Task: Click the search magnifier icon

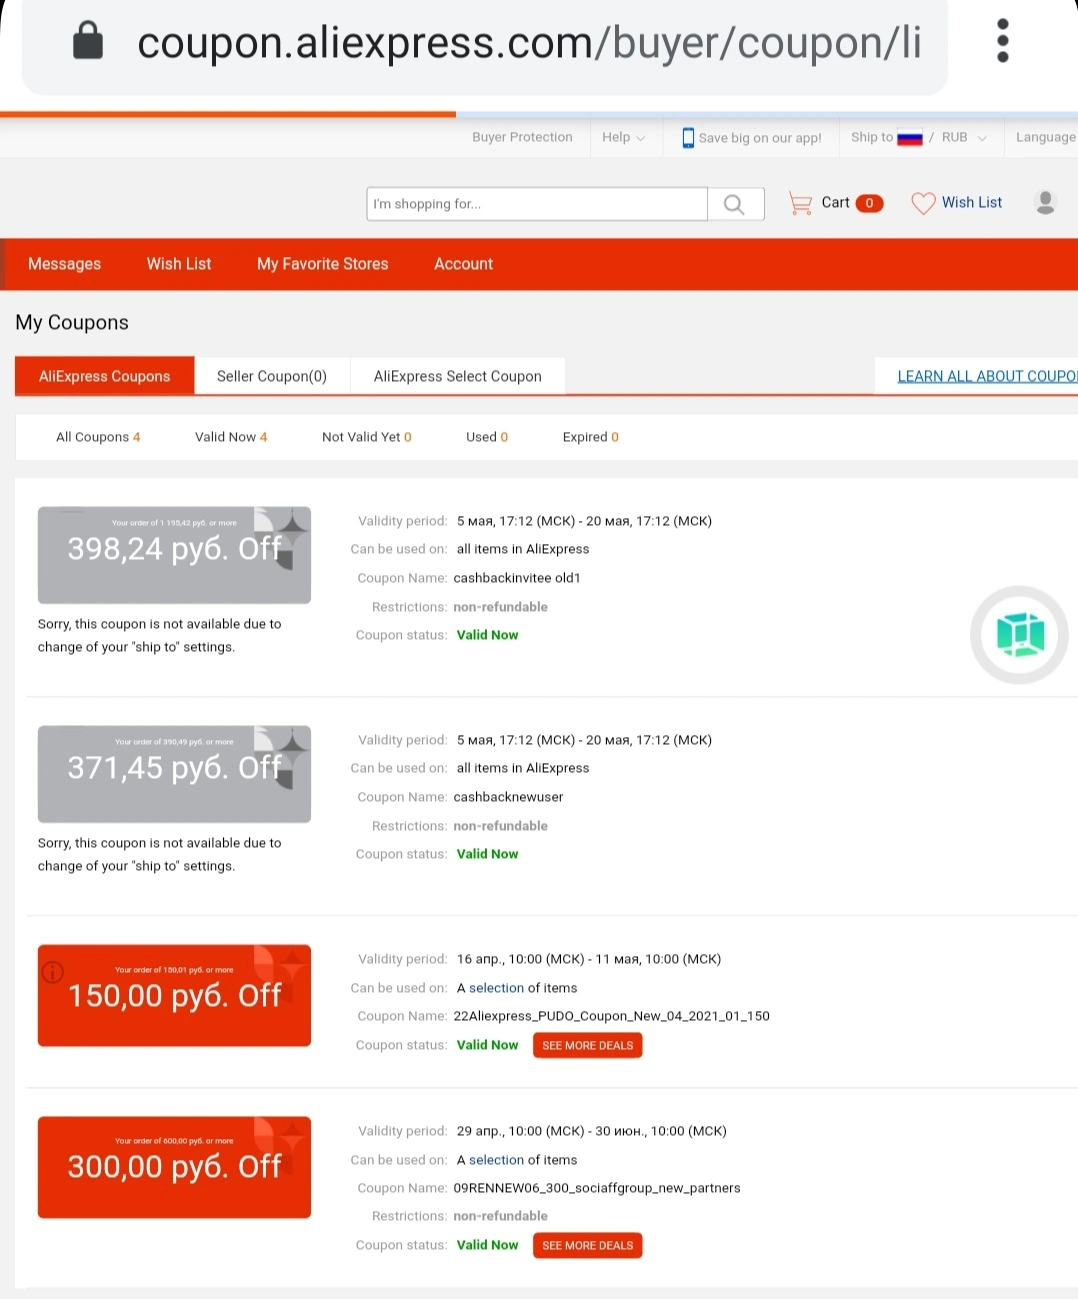Action: point(735,204)
